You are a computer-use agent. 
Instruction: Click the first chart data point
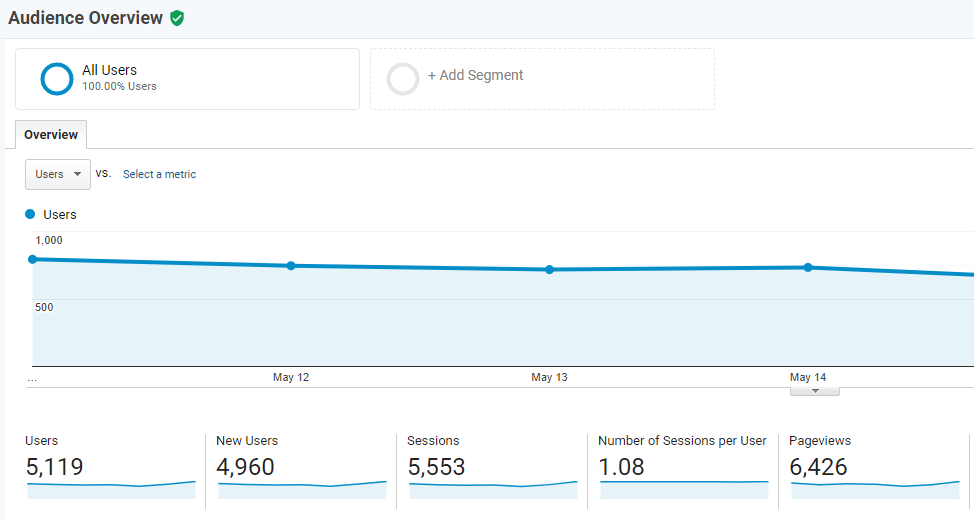[x=33, y=260]
